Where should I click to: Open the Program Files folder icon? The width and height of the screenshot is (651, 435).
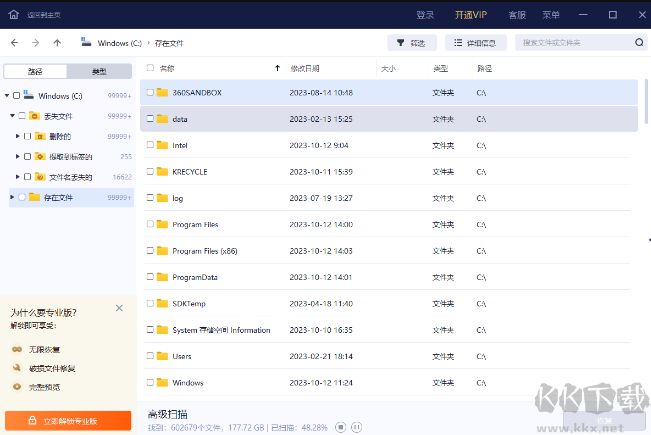tap(162, 224)
